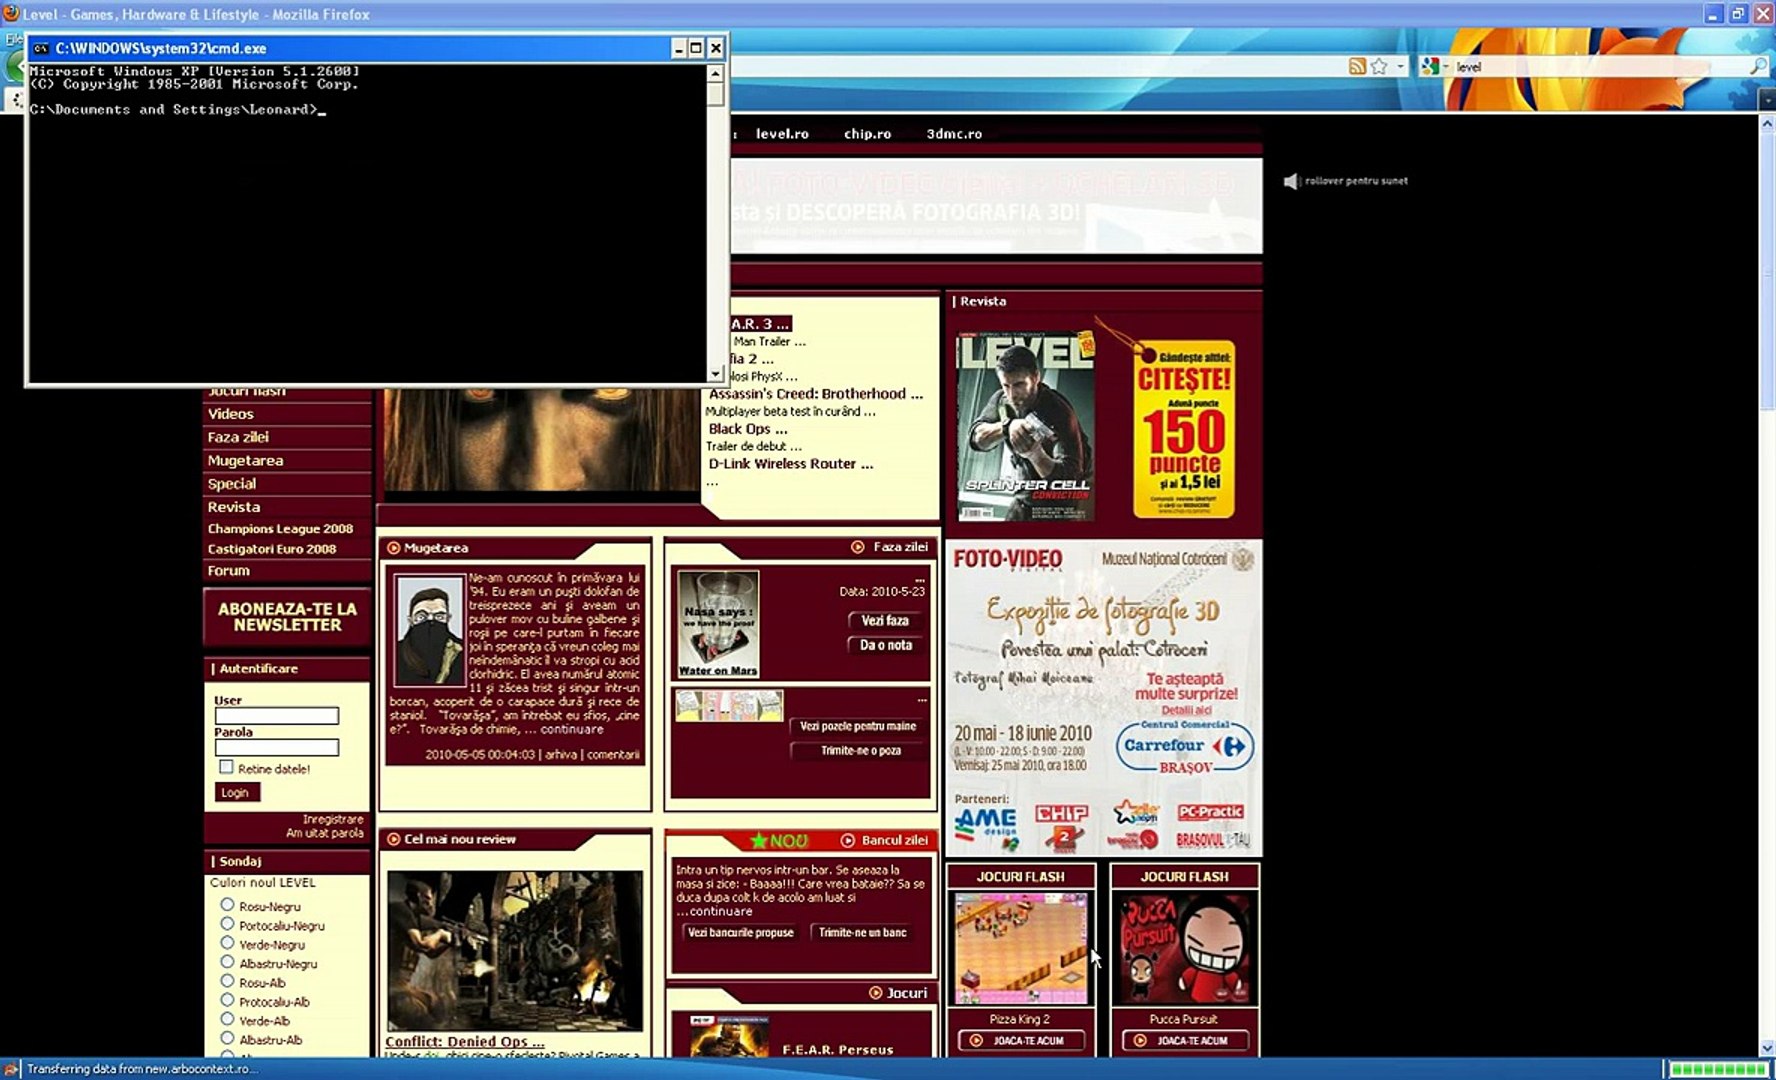
Task: Open Castigatori Euro 2008 sidebar link
Action: (x=272, y=549)
